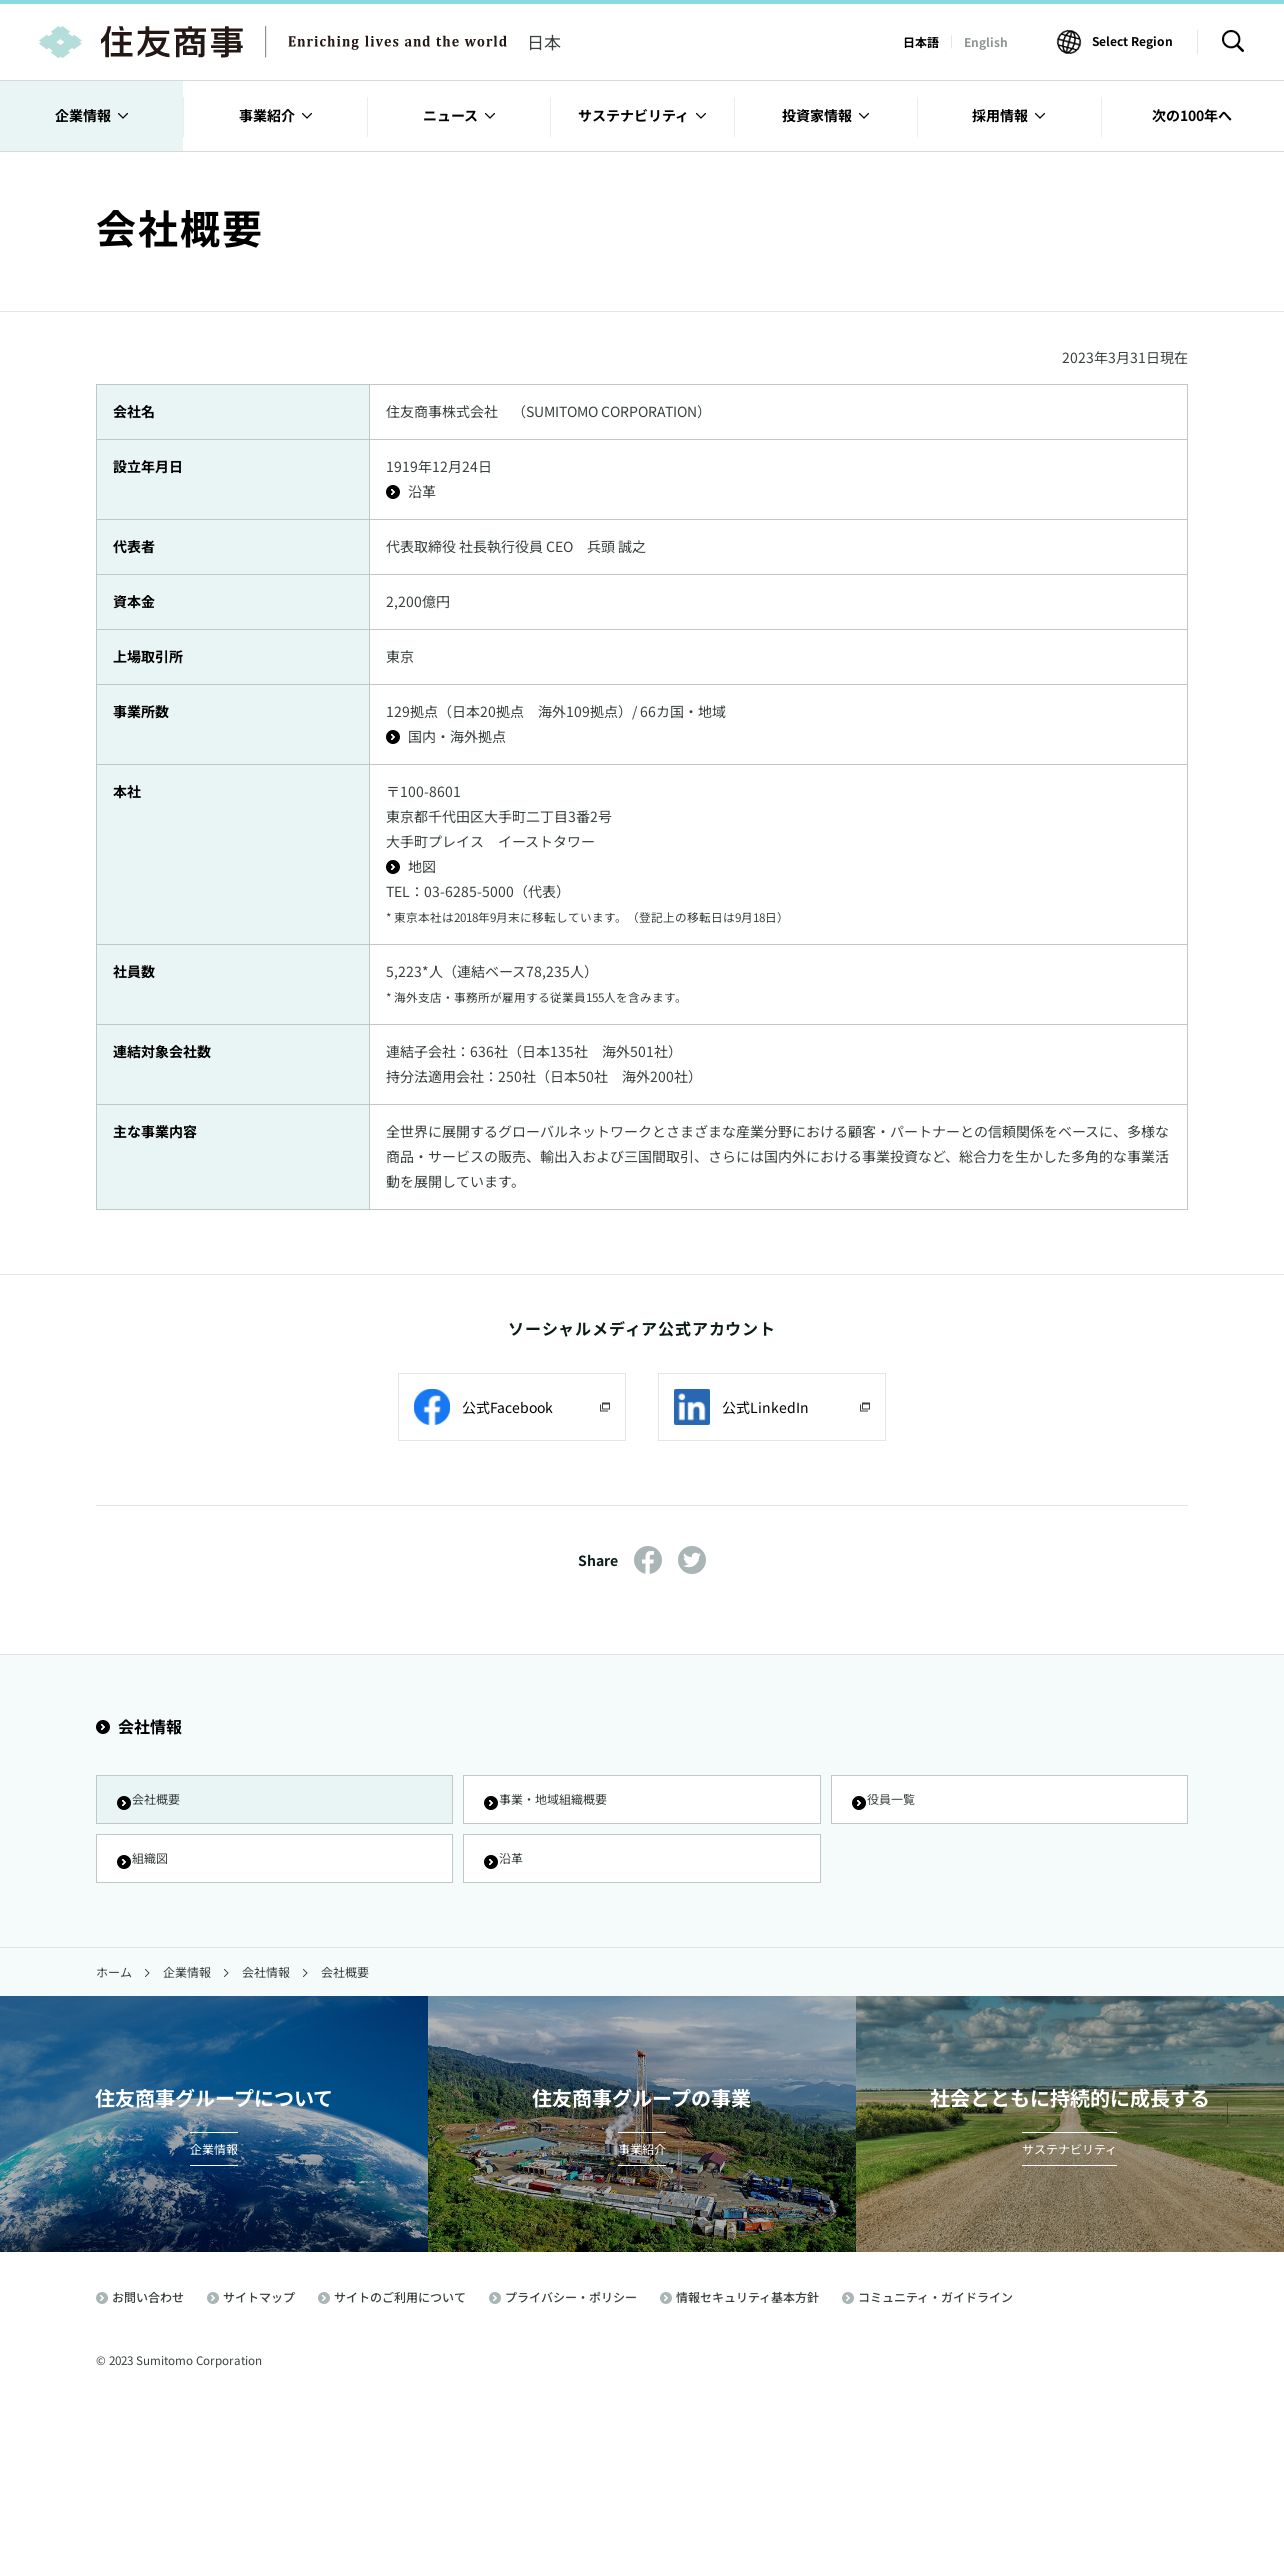The height and width of the screenshot is (2568, 1284).
Task: Click external-link icon on 公式LinkedIn card
Action: tap(865, 1407)
